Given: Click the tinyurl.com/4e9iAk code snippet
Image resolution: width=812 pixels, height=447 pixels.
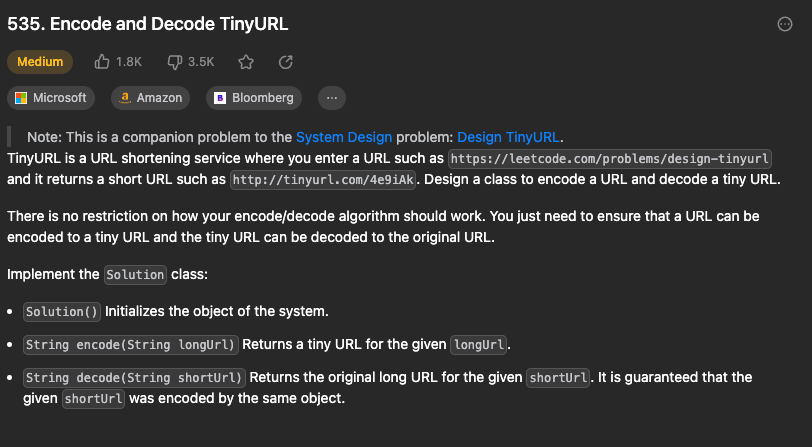Looking at the screenshot, I should point(323,180).
